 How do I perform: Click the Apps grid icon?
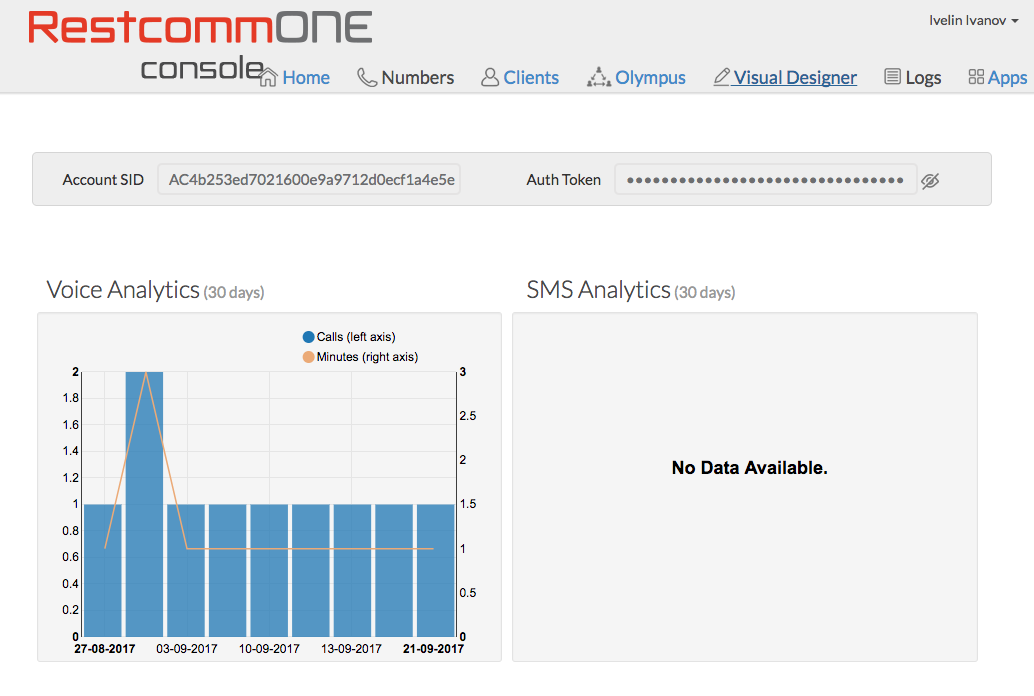pyautogui.click(x=976, y=77)
